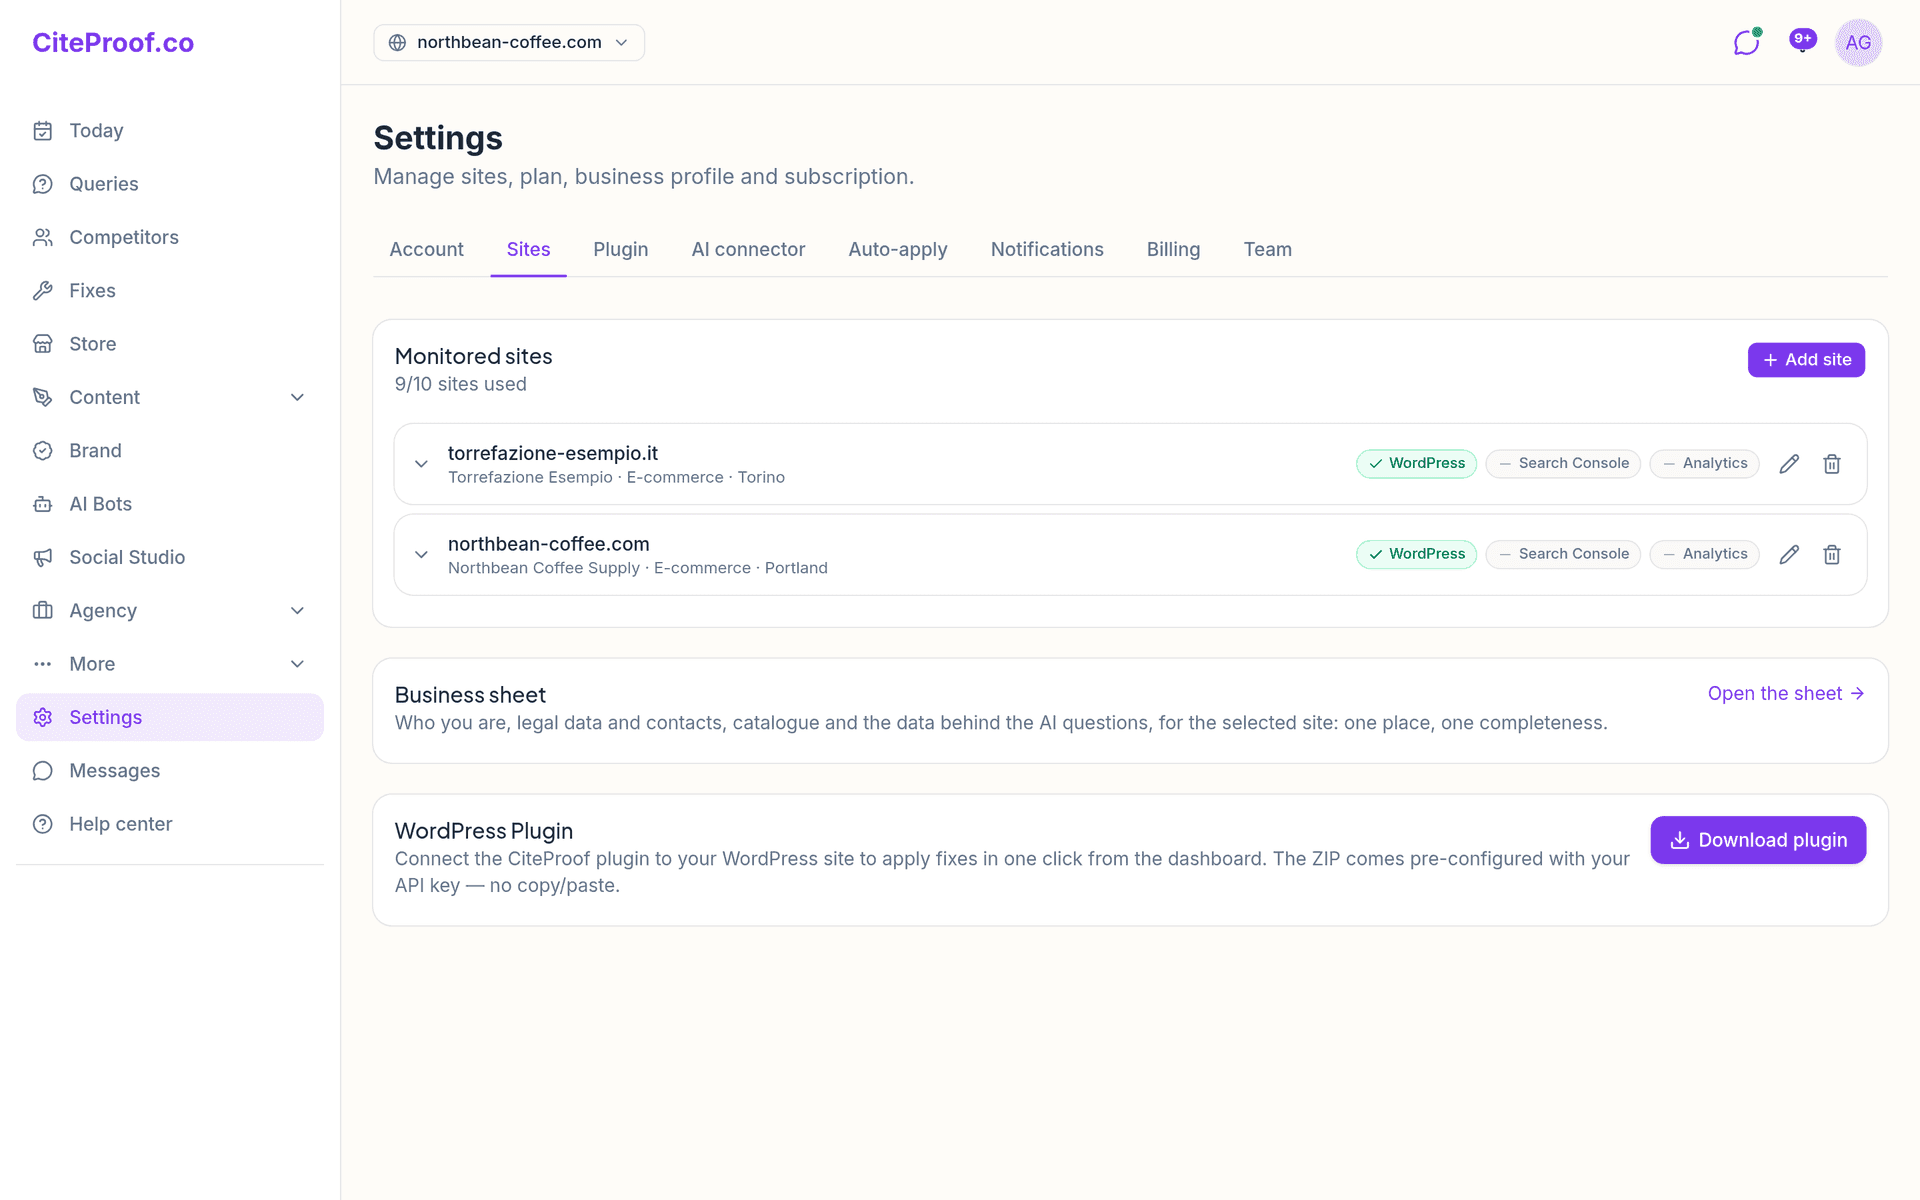Image resolution: width=1920 pixels, height=1200 pixels.
Task: Open the AG user avatar menu
Action: [x=1858, y=43]
